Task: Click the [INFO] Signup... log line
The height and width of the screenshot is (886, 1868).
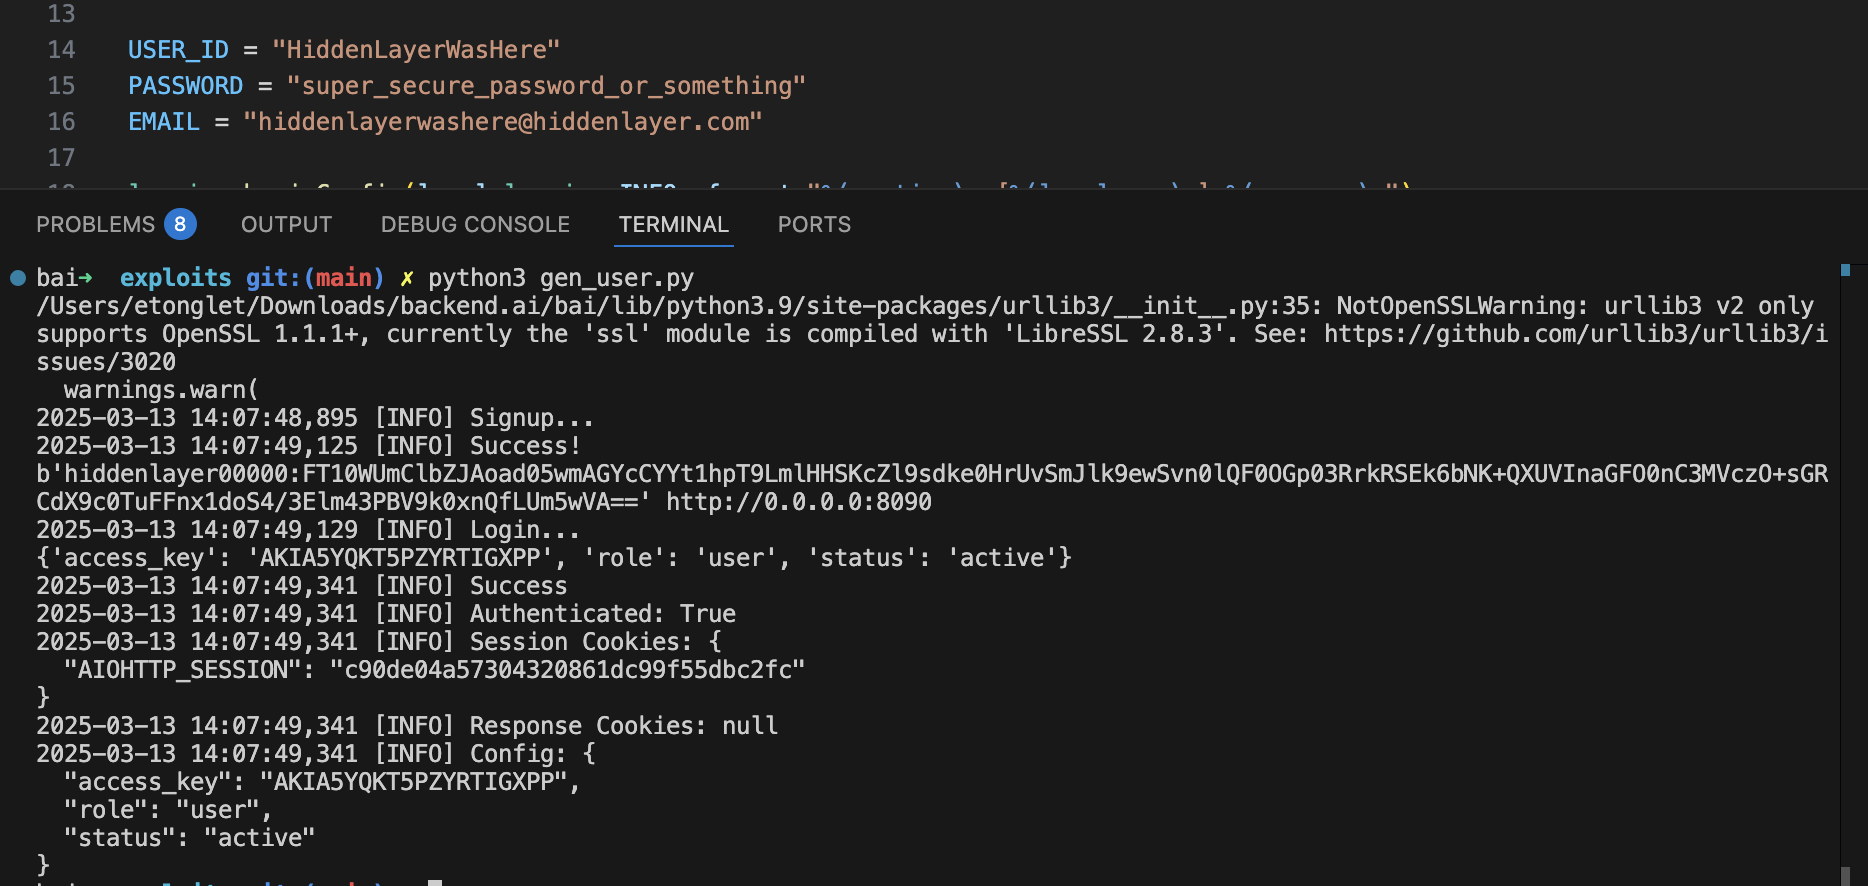Action: [315, 418]
